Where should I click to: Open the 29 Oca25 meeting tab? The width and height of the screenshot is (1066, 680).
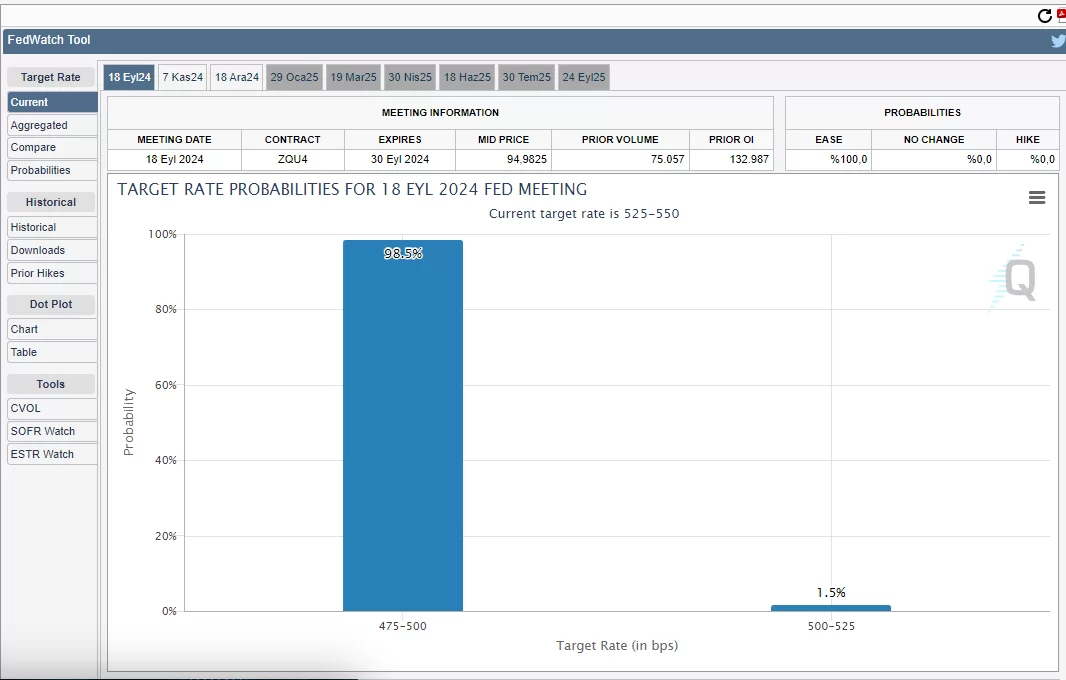(294, 78)
